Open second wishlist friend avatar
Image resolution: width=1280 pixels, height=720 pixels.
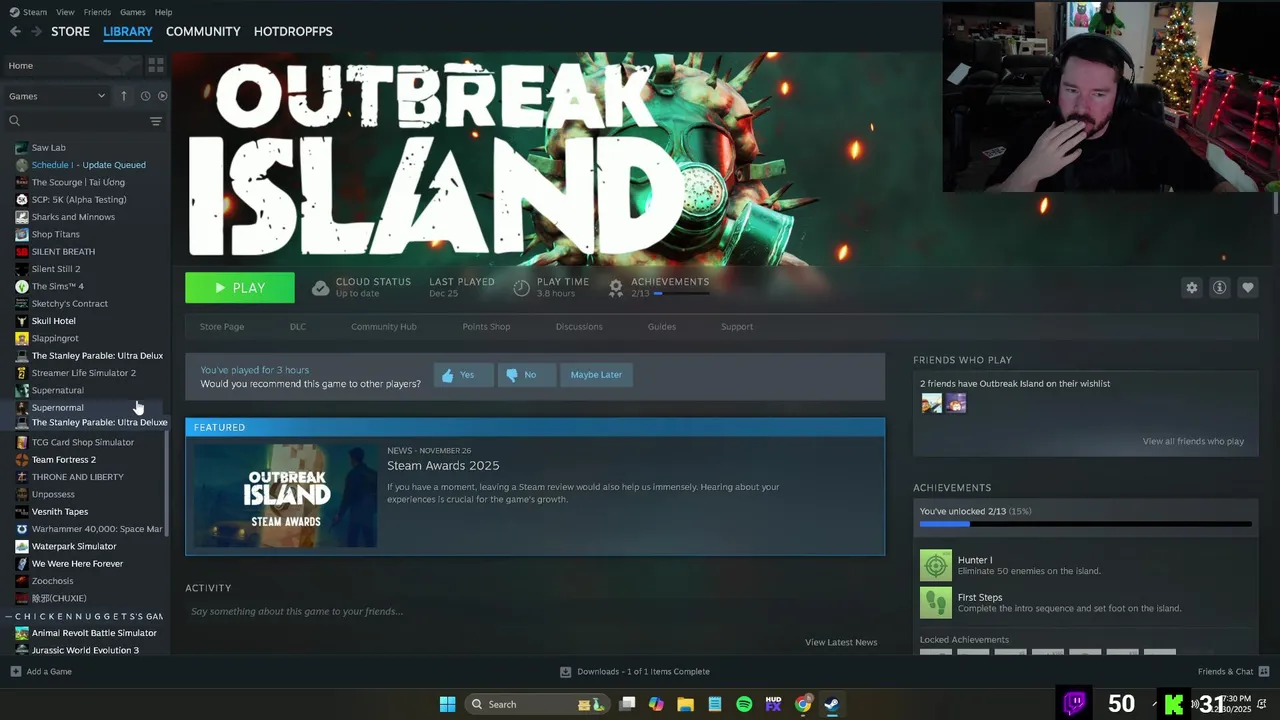956,403
